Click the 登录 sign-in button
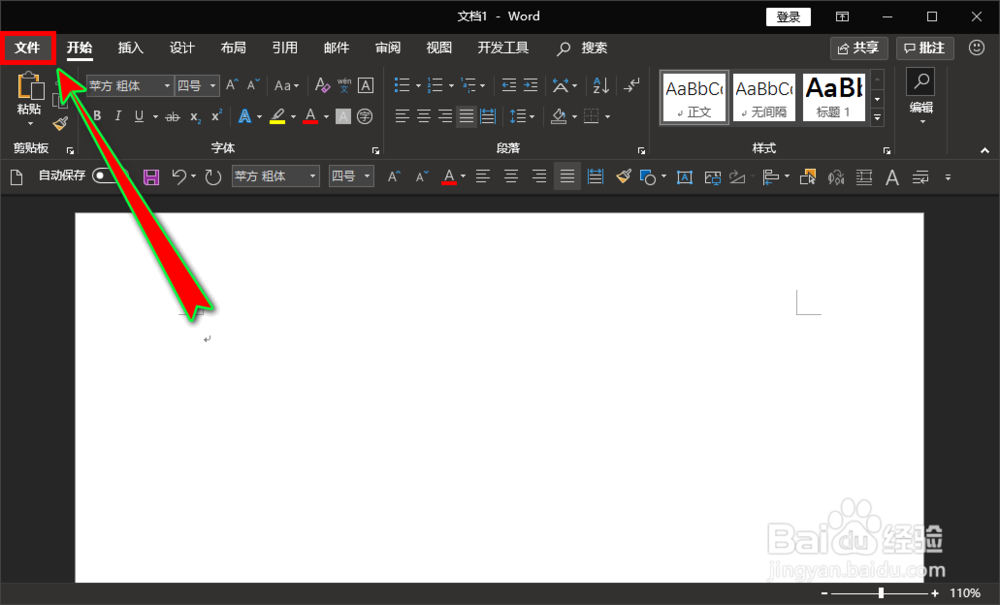 tap(788, 17)
